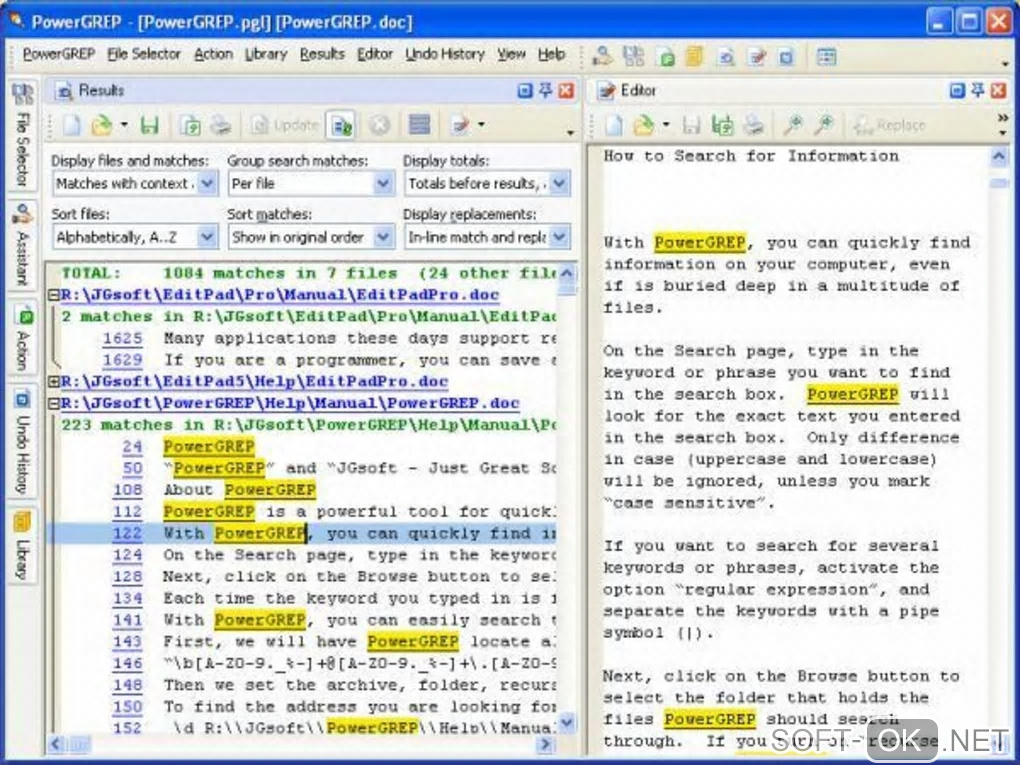Open a file with the Editor toolbar folder icon

643,125
